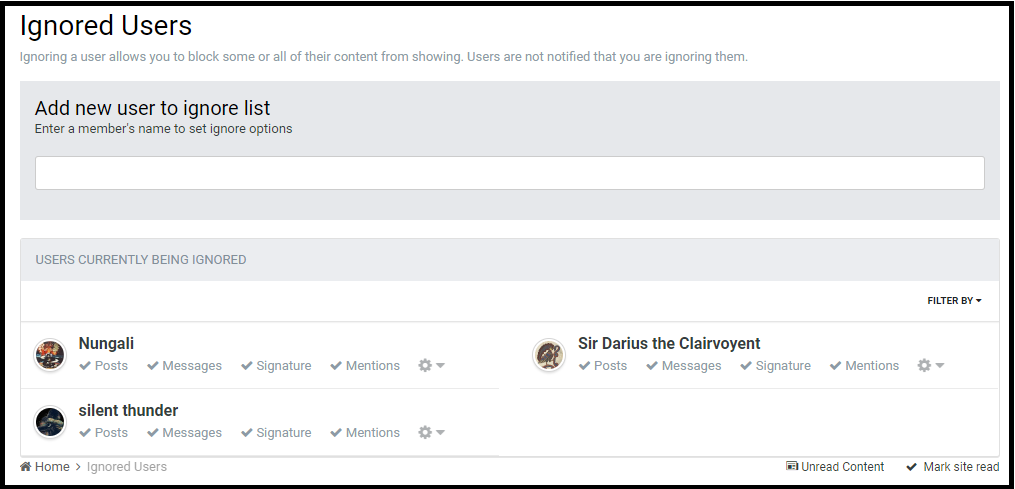Image resolution: width=1015 pixels, height=489 pixels.
Task: Click the Mark site read checkmark icon
Action: pos(911,466)
